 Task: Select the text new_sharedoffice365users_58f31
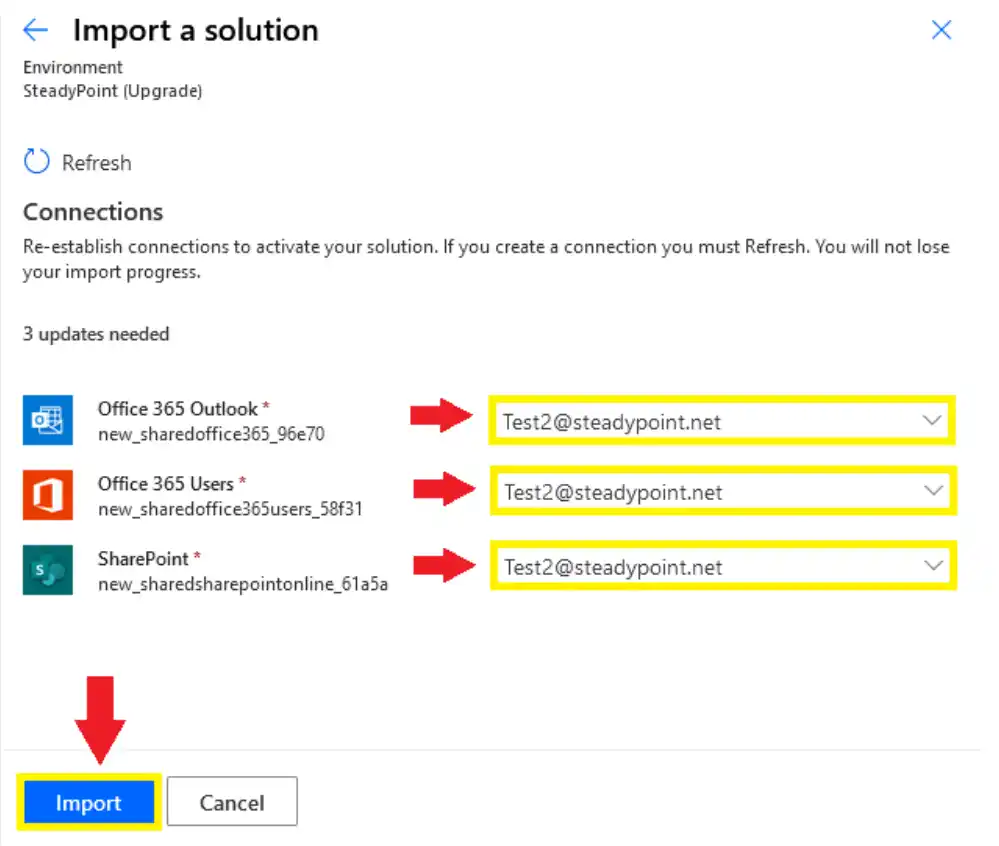tap(230, 509)
